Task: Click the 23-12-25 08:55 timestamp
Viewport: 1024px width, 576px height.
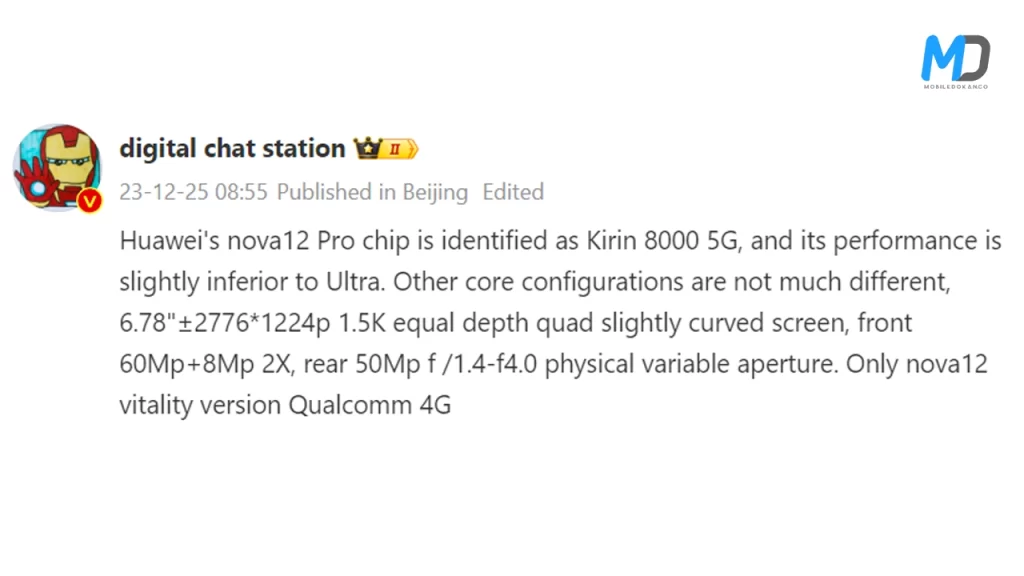Action: [x=193, y=192]
